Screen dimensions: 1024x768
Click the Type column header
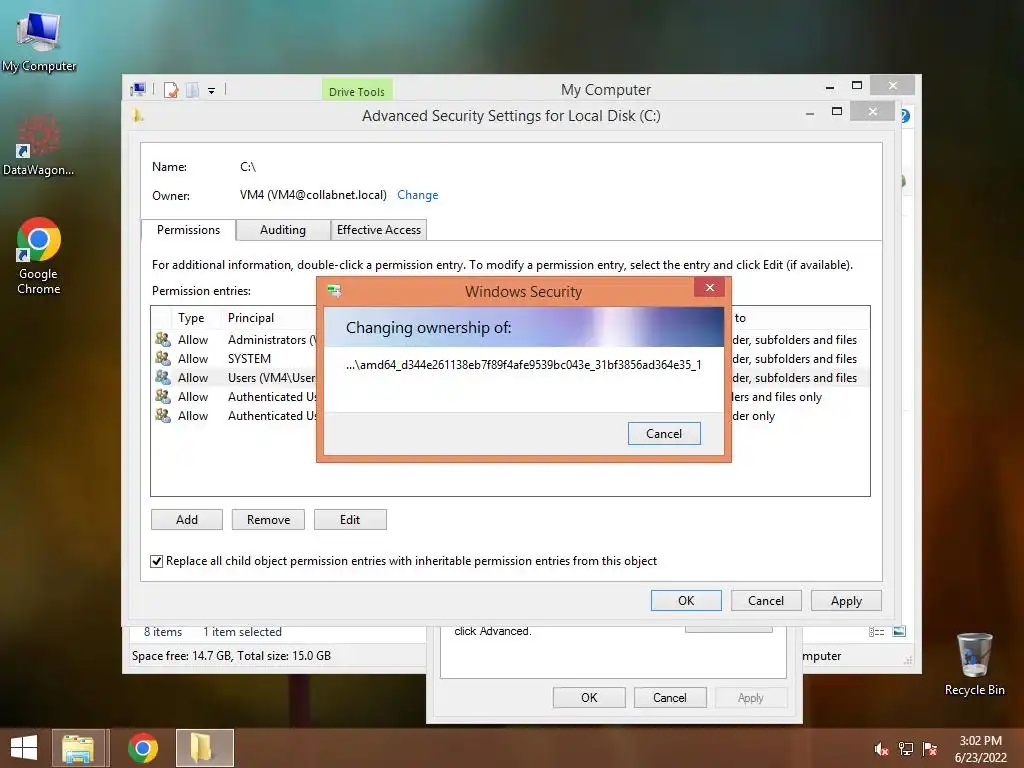191,318
